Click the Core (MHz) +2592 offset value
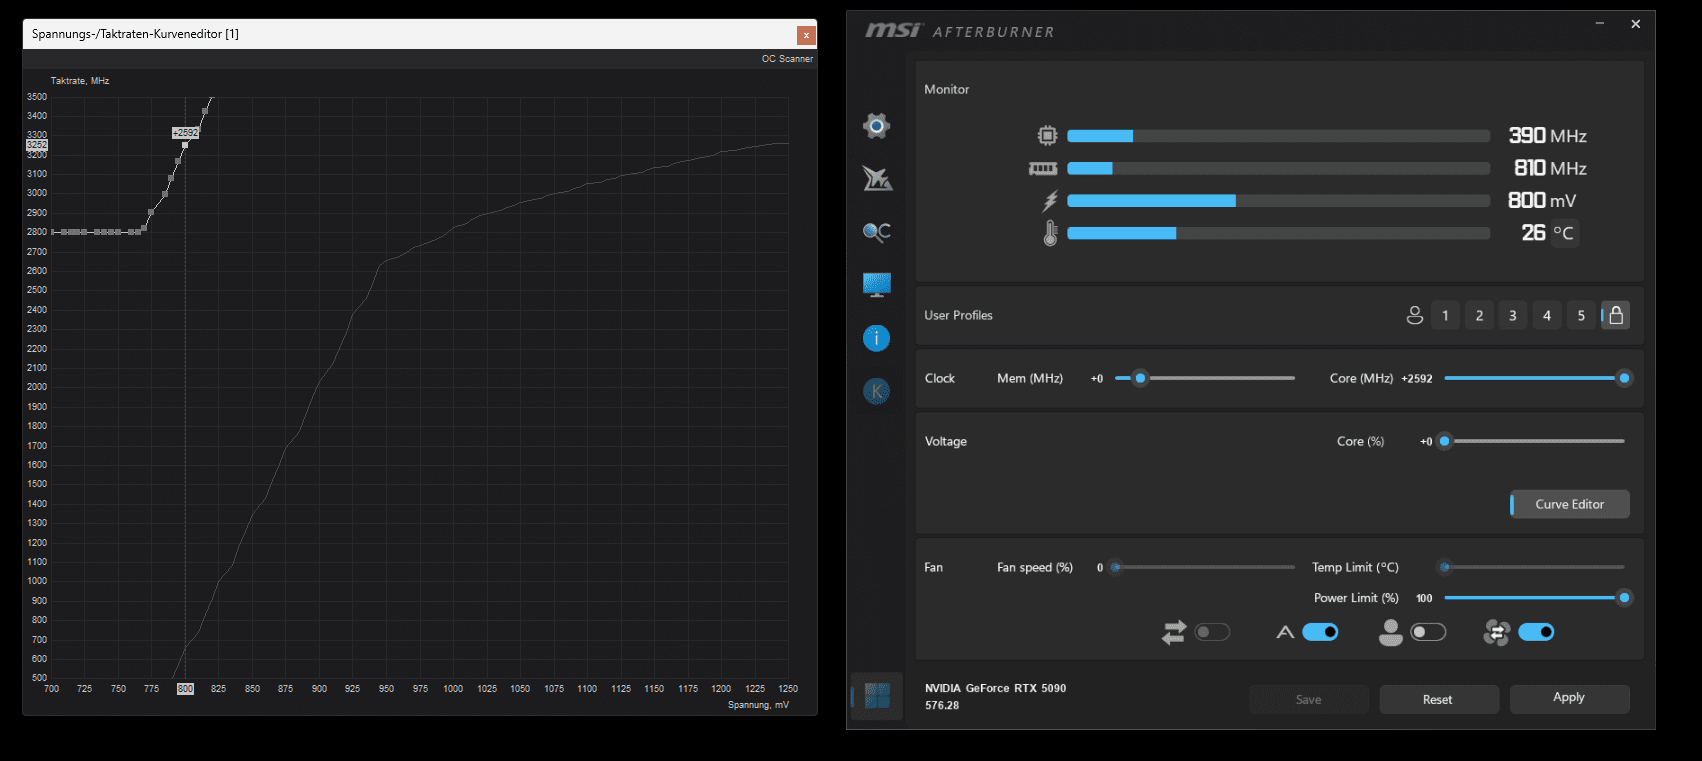The width and height of the screenshot is (1702, 761). point(1417,379)
